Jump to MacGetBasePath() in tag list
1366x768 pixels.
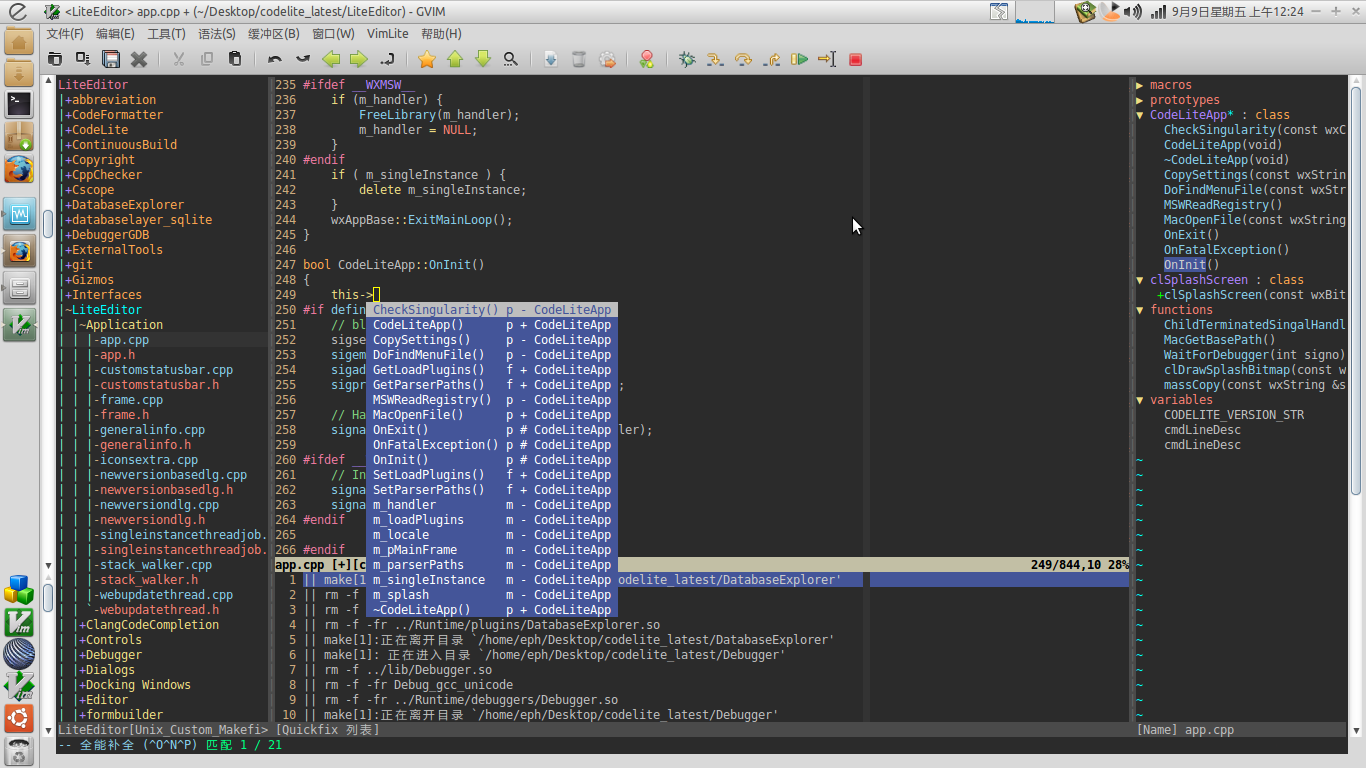[1219, 340]
